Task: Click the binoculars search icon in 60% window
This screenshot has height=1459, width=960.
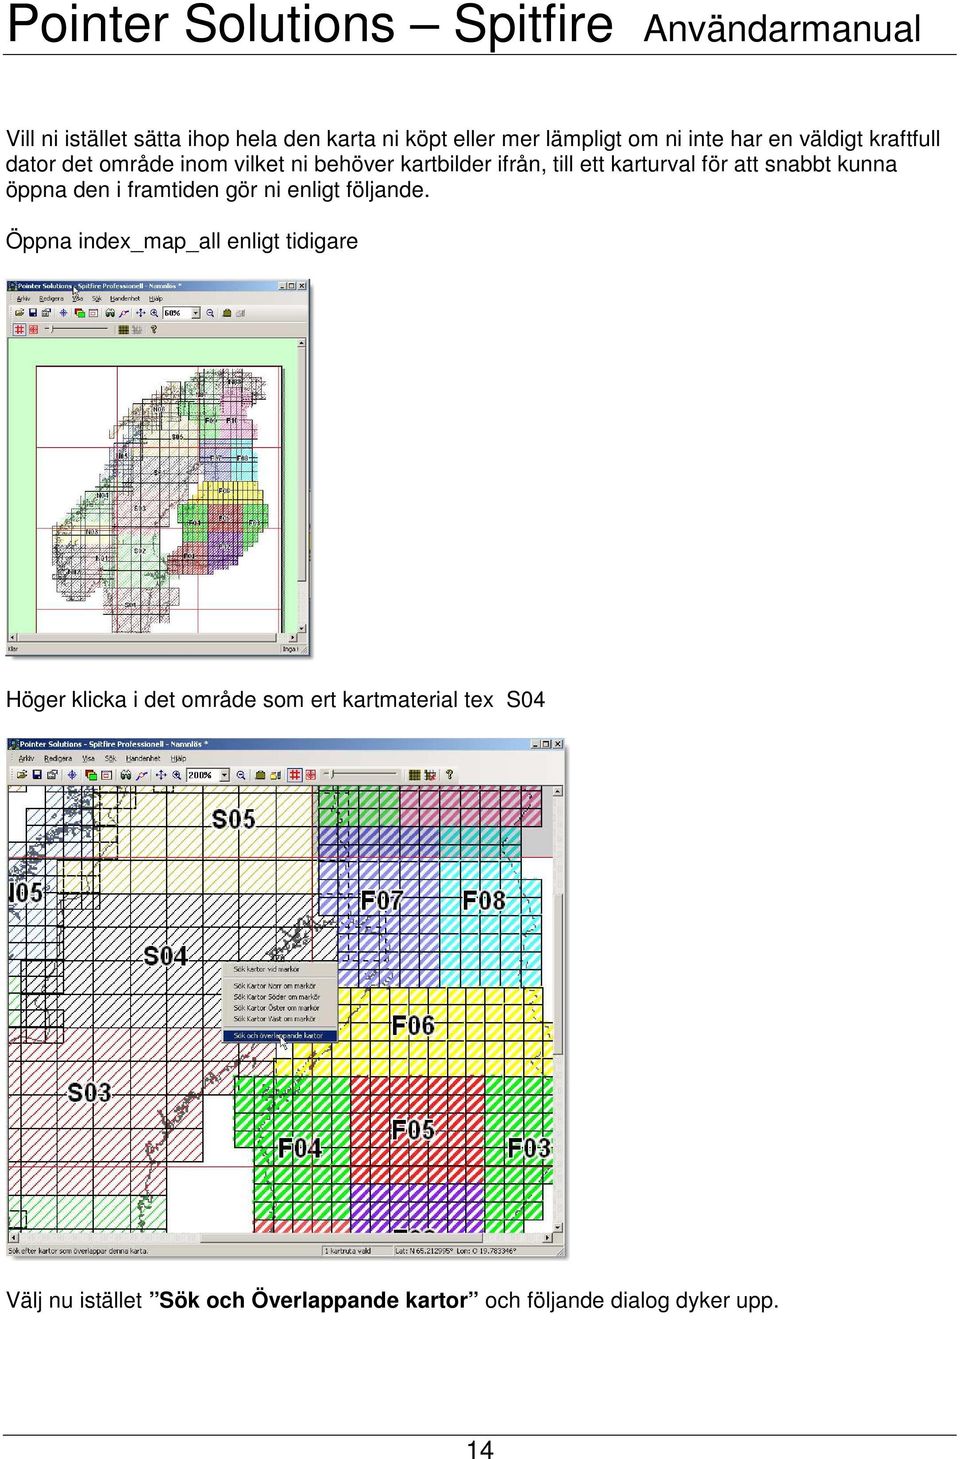Action: tap(110, 313)
